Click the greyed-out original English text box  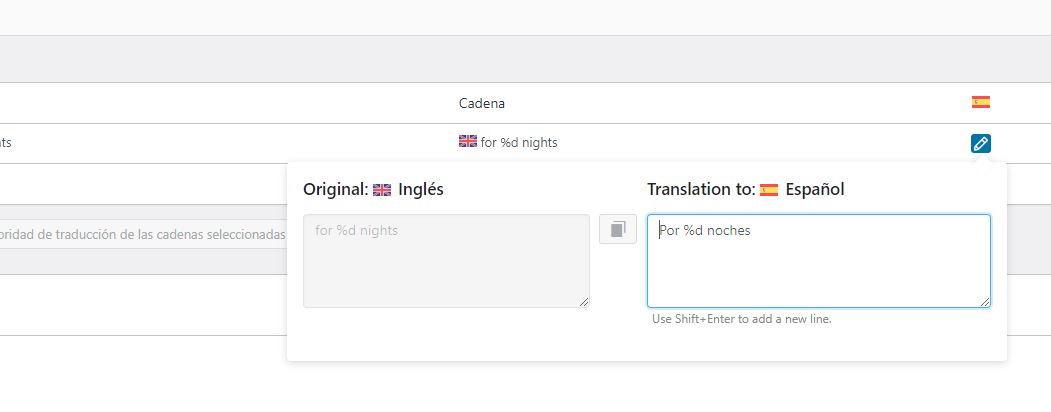pyautogui.click(x=446, y=265)
